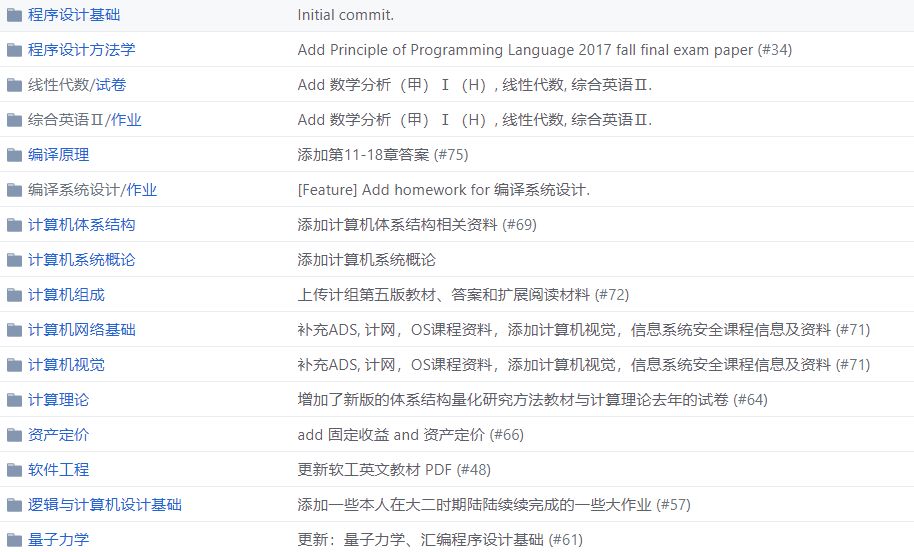Open the 计算机系统概论 folder
The width and height of the screenshot is (914, 552).
click(81, 260)
